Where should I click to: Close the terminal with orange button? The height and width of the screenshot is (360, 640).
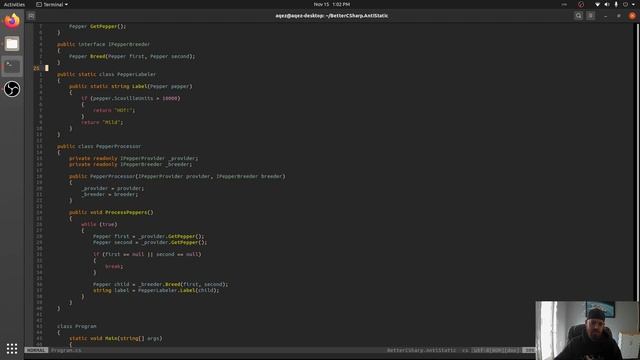(x=632, y=16)
